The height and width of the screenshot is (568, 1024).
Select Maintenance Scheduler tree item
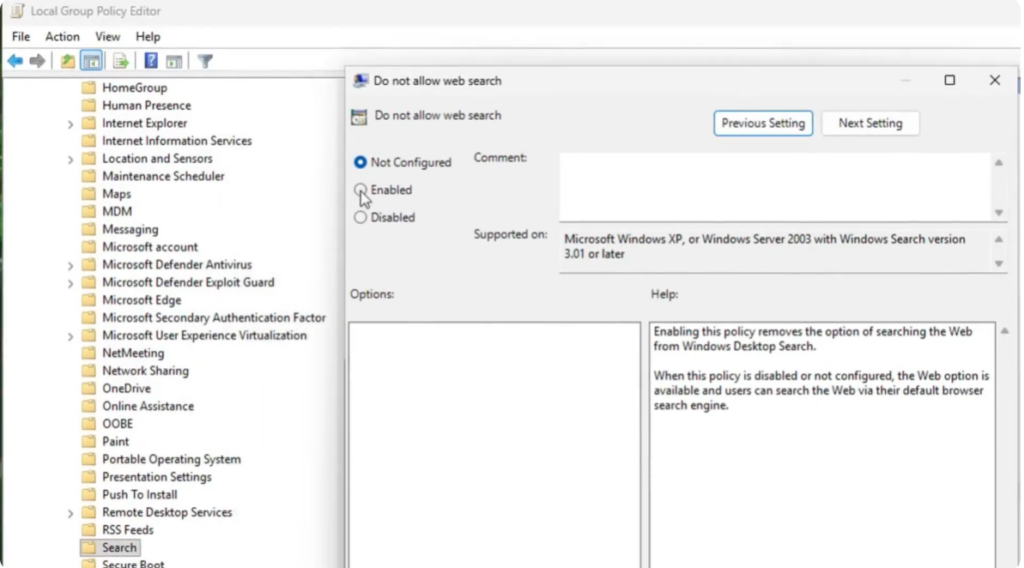pyautogui.click(x=163, y=176)
